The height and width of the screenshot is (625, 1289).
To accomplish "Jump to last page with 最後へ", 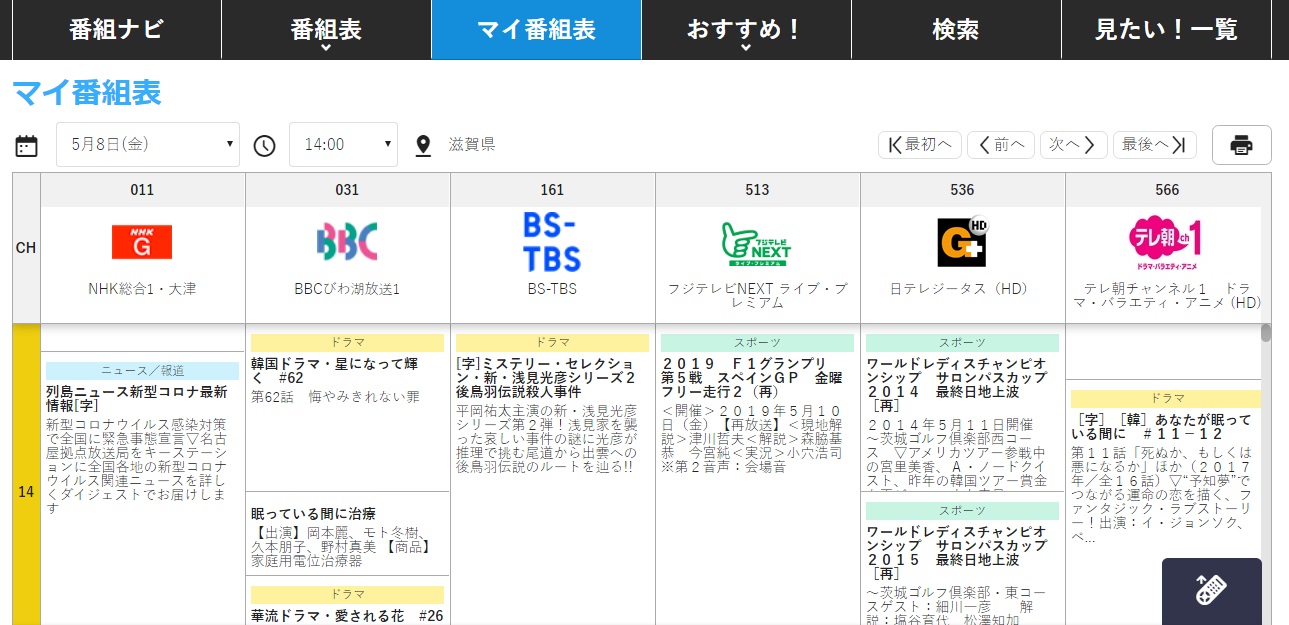I will (1155, 145).
